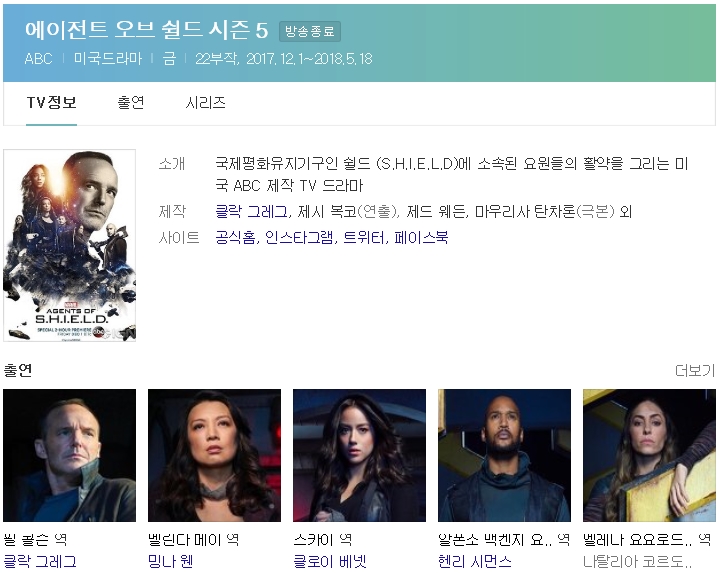Open the TV정보 tab
Viewport: 719px width, 573px height.
coord(51,102)
